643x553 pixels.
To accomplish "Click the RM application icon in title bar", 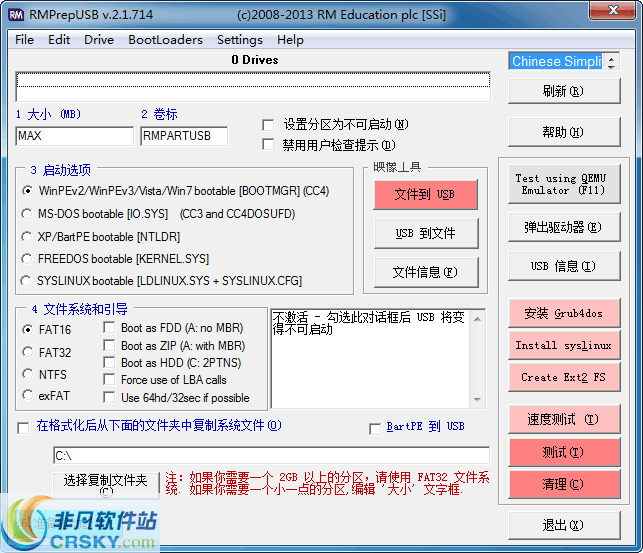I will 16,15.
